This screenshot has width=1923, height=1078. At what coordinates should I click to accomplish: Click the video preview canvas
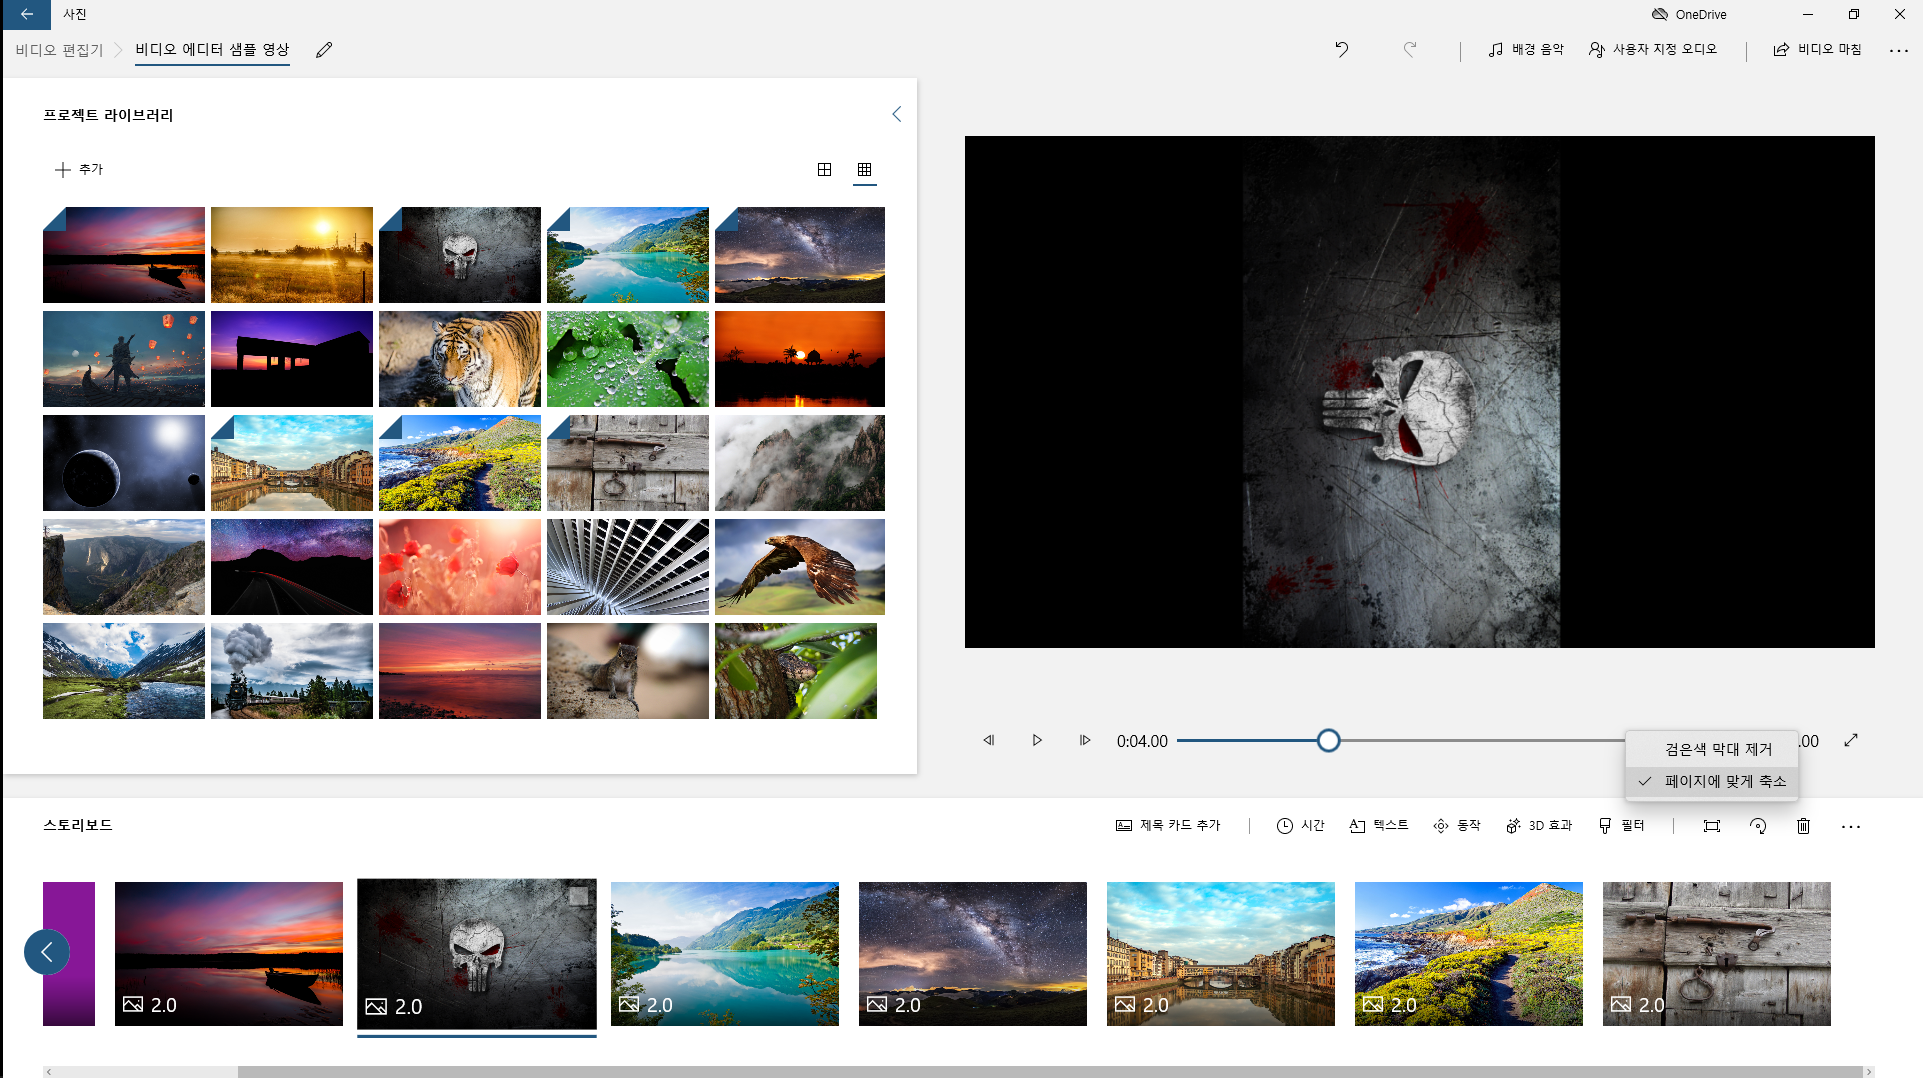tap(1419, 392)
